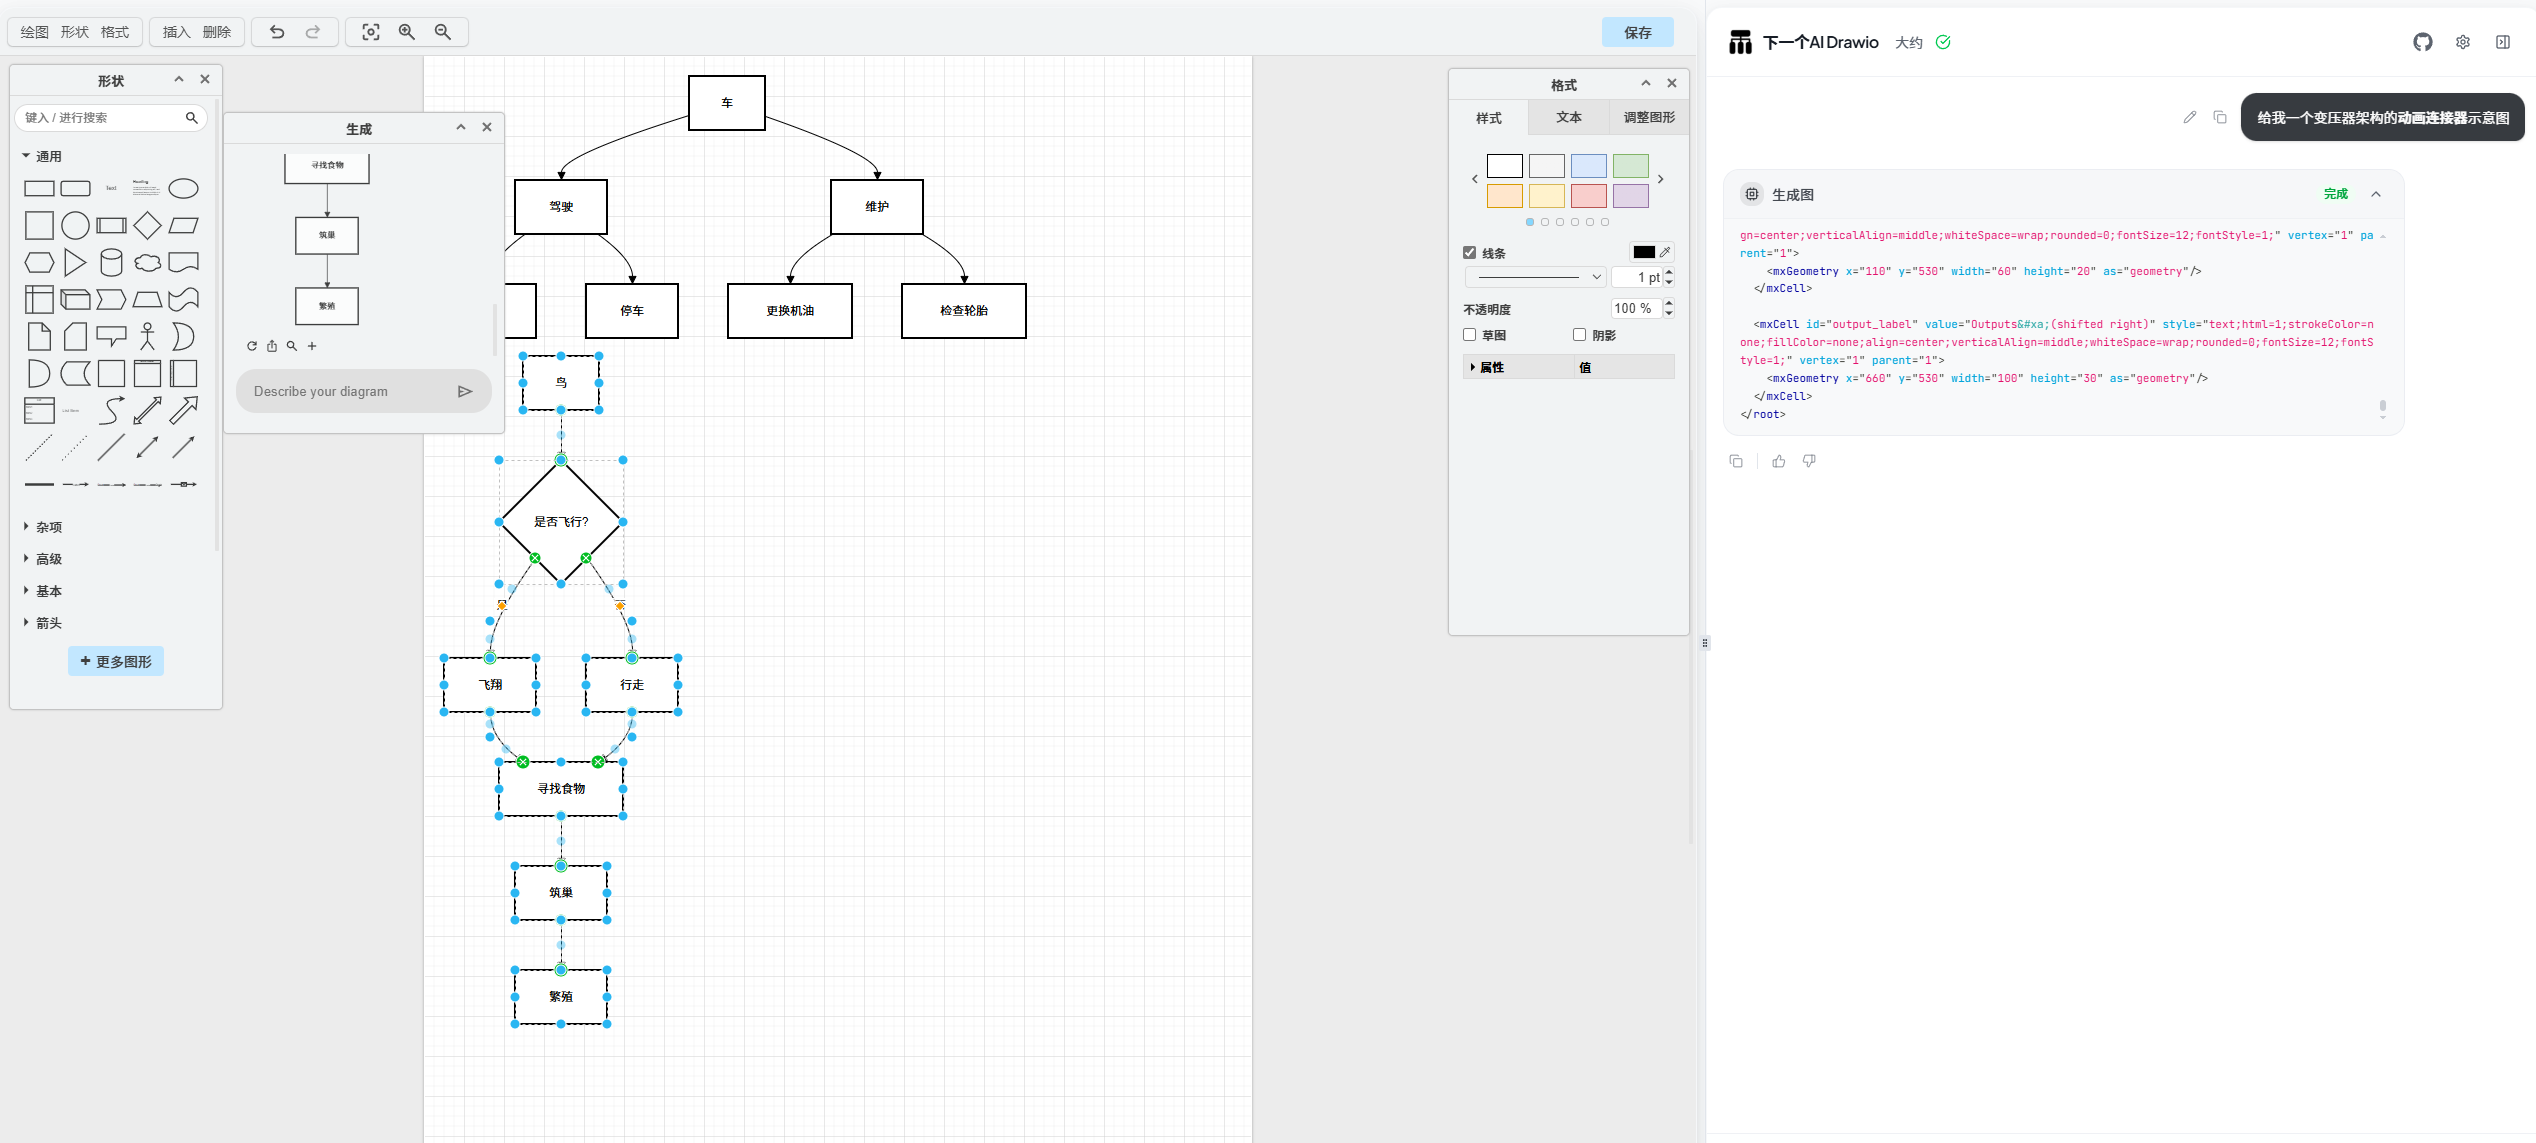The width and height of the screenshot is (2536, 1143).
Task: Click the 保存 button
Action: tap(1637, 32)
